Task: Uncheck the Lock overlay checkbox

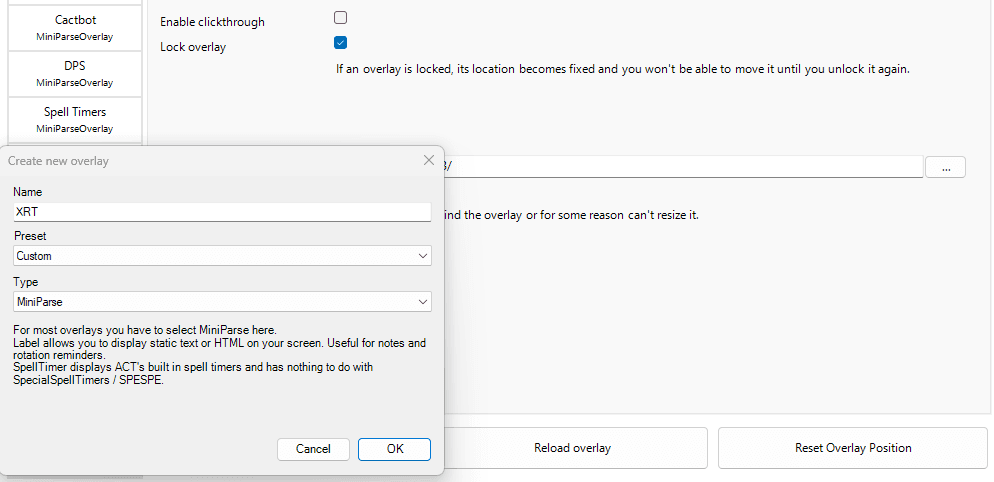Action: click(x=340, y=43)
